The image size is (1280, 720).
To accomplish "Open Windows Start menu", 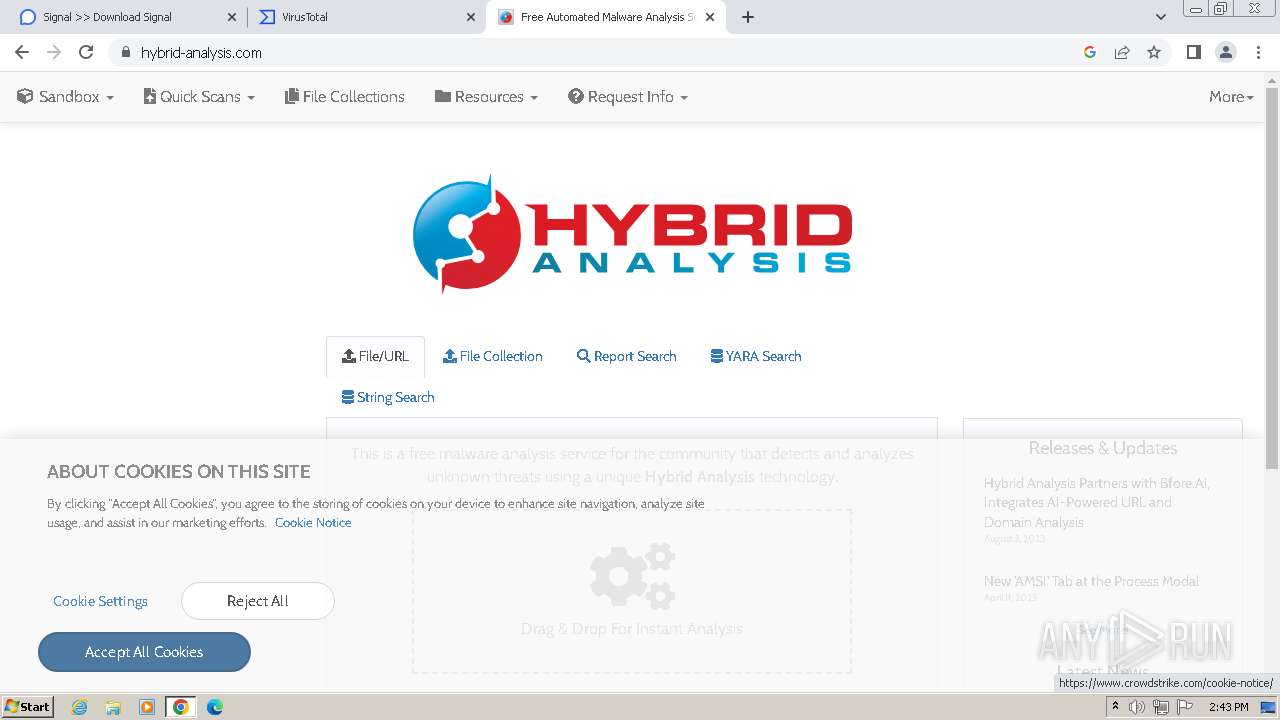I will click(x=27, y=707).
